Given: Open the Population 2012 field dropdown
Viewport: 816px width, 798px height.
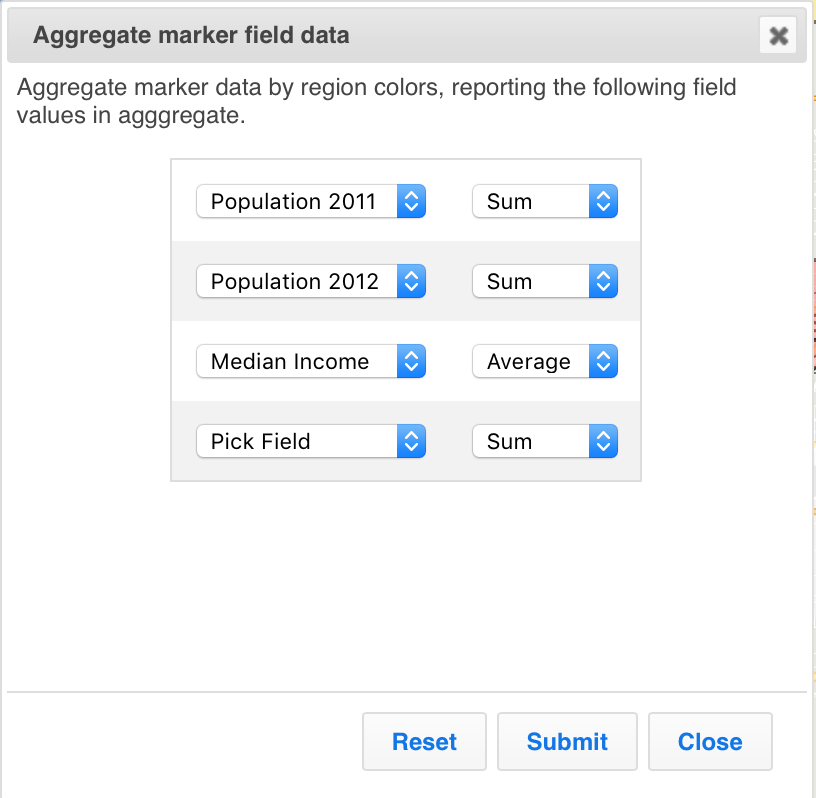Looking at the screenshot, I should 297,281.
